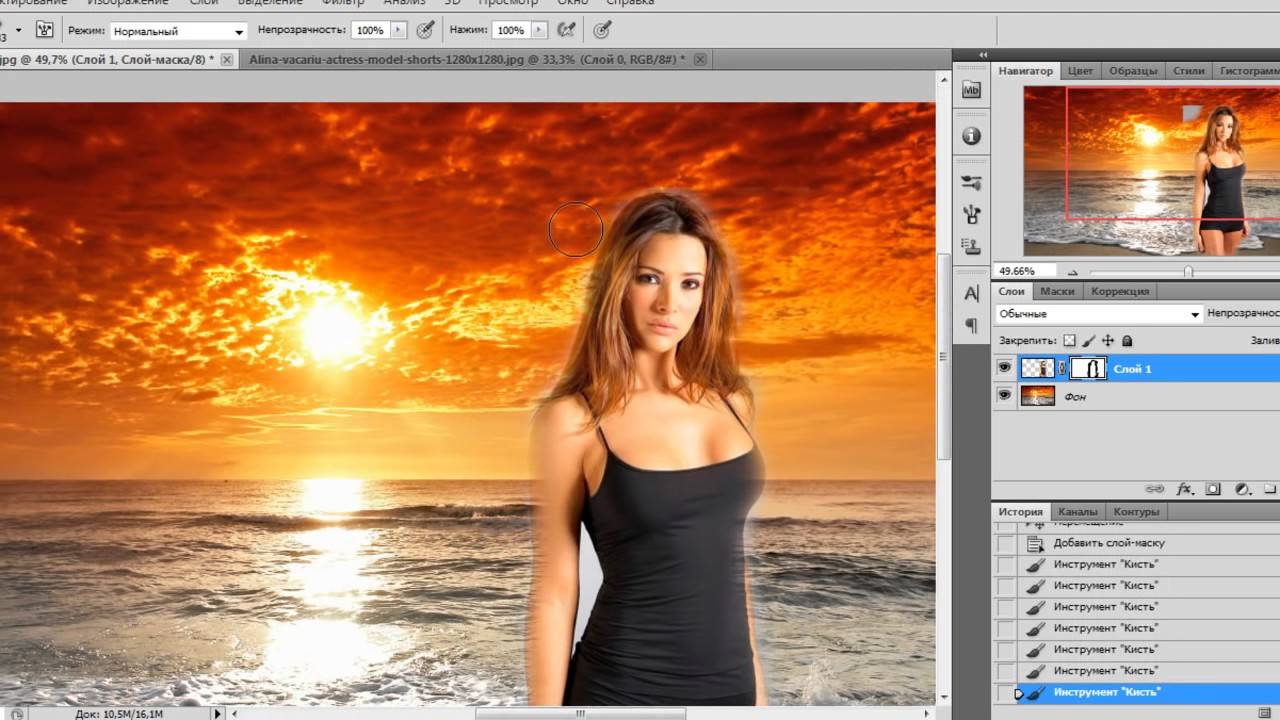Select the Фон layer thumbnail

[x=1037, y=397]
